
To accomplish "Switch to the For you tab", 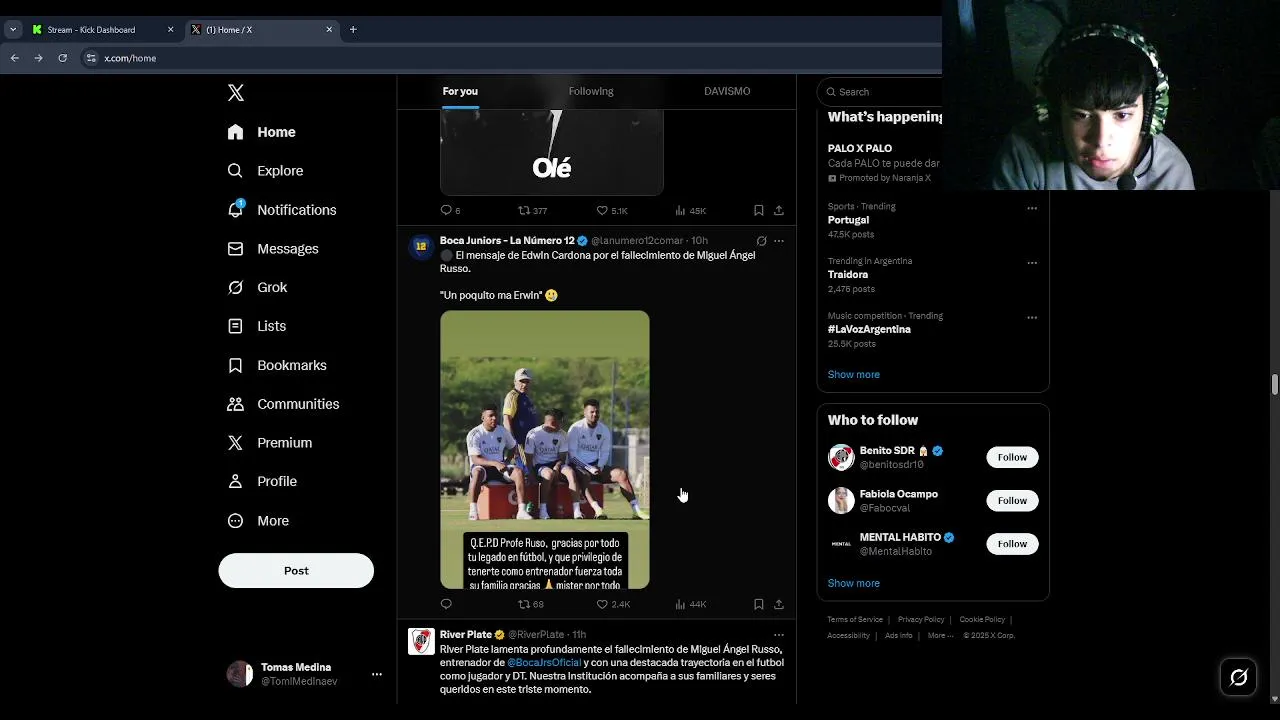I will (460, 91).
